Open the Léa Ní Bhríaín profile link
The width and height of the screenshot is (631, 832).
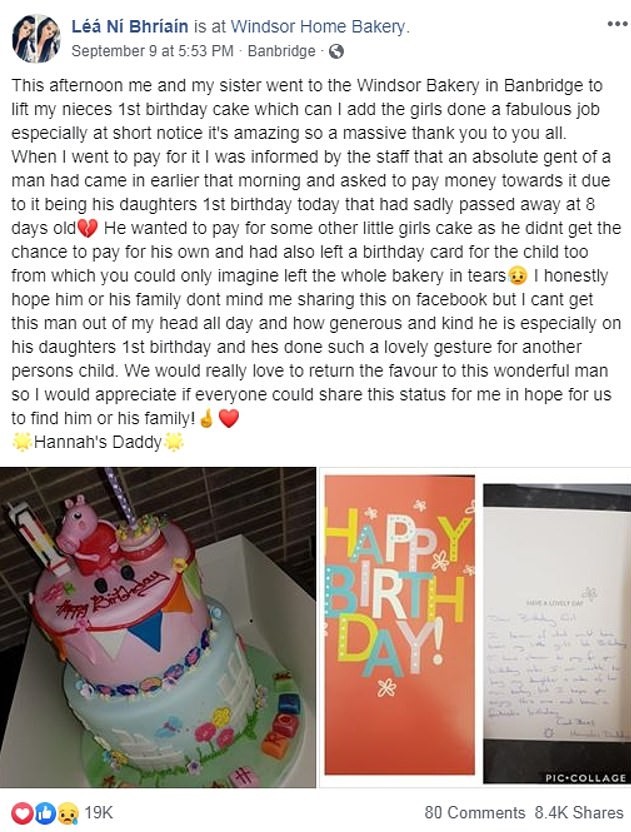coord(129,26)
